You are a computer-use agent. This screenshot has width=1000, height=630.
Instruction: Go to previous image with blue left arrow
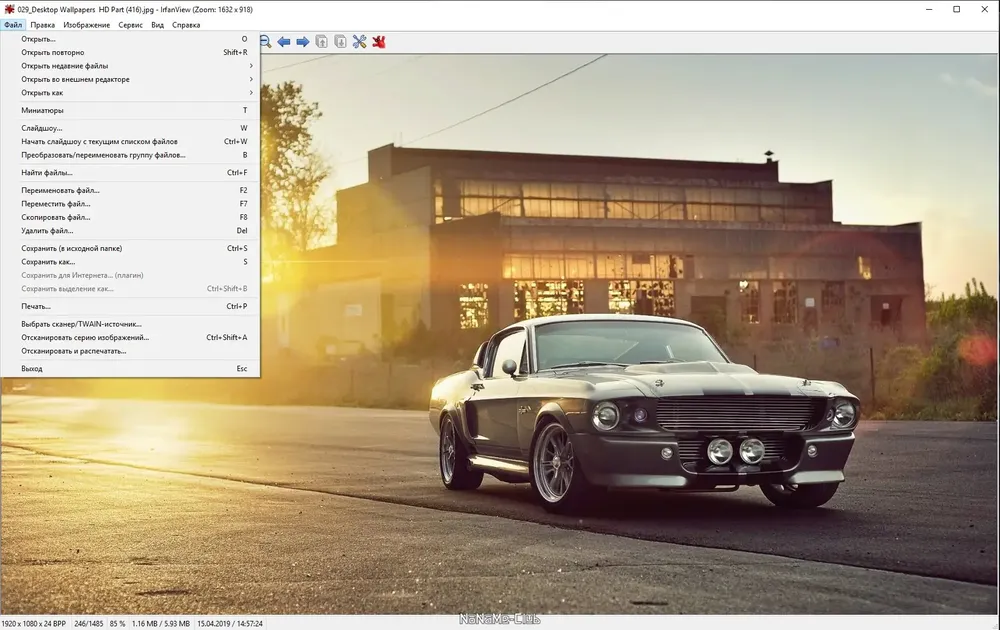(x=284, y=42)
